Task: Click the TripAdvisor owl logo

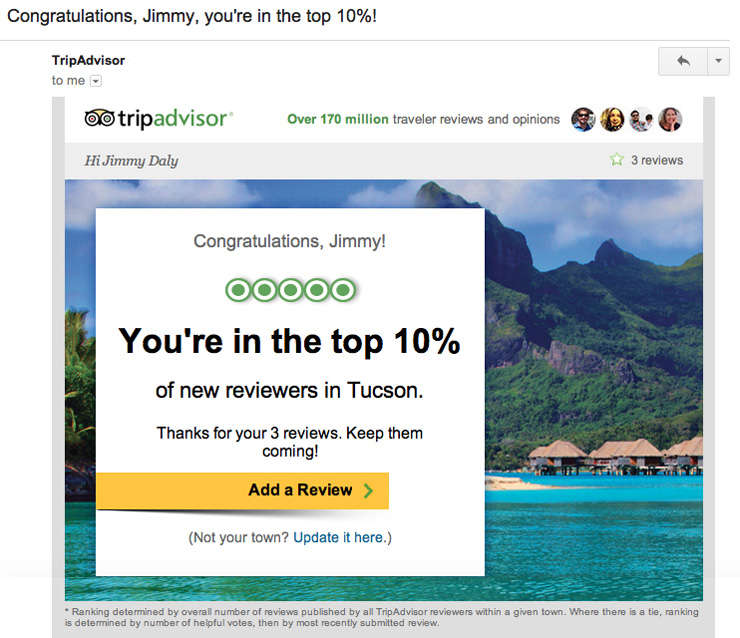Action: pos(101,119)
